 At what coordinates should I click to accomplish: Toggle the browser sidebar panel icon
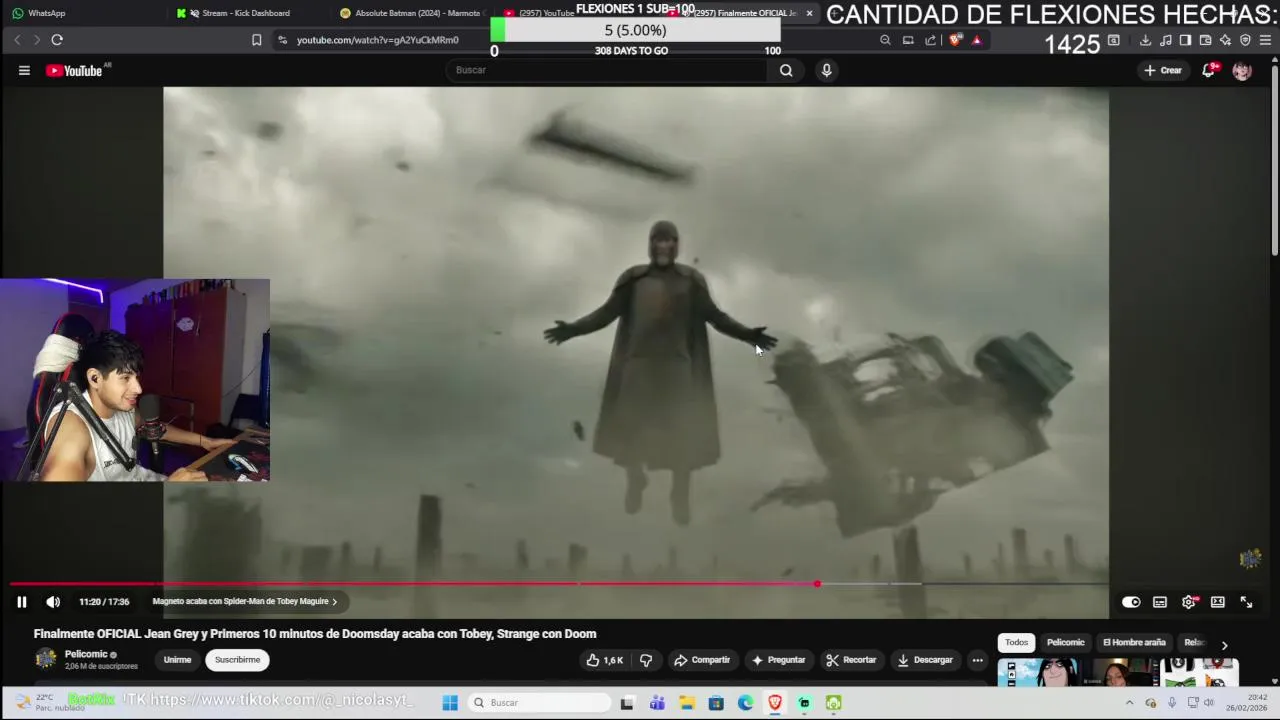pos(1185,40)
